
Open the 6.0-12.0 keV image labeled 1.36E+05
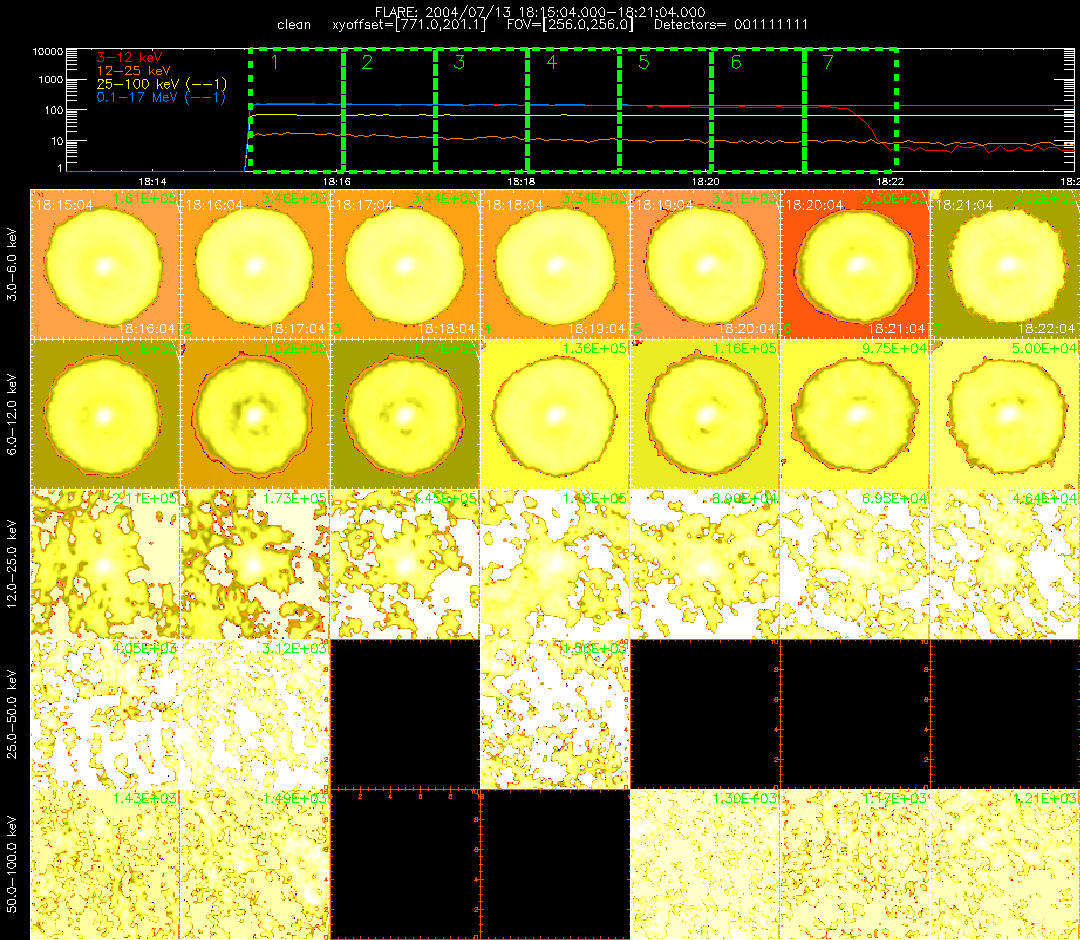[x=555, y=415]
